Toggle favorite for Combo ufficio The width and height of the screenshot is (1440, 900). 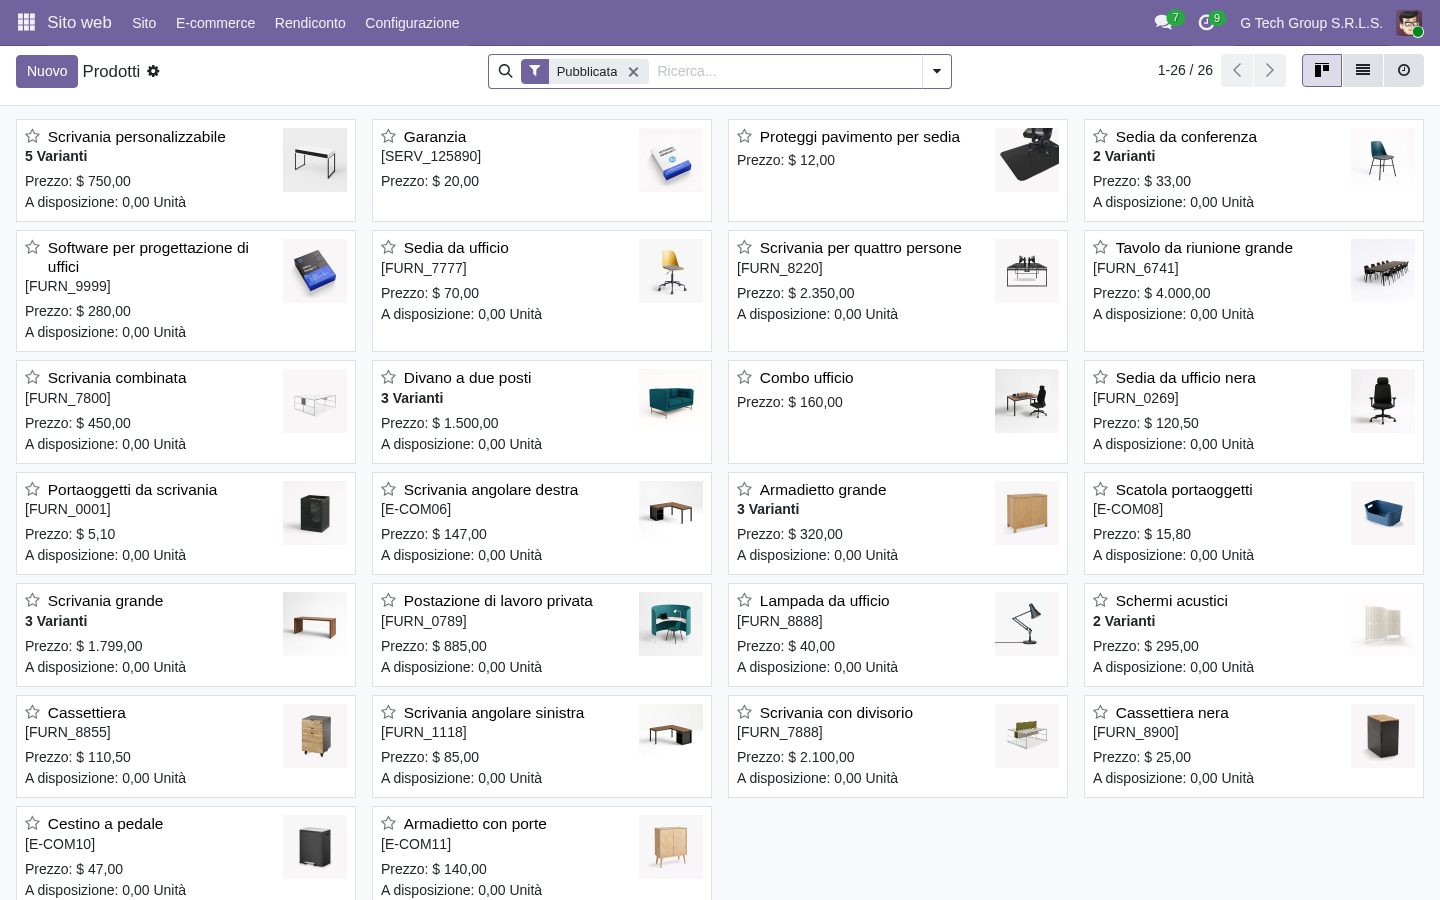(744, 377)
